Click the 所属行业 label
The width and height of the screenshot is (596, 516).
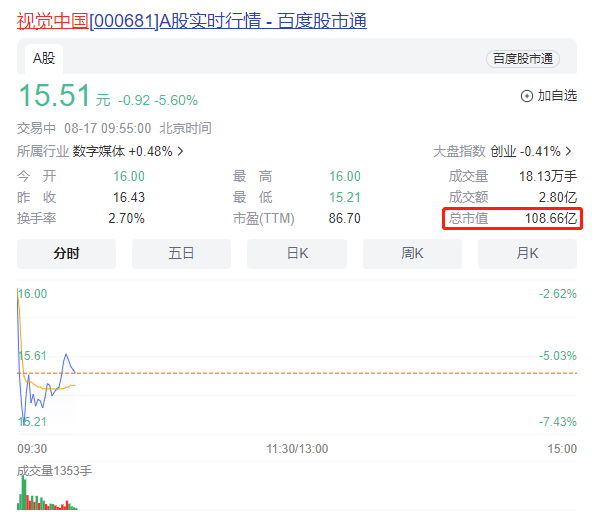[x=43, y=151]
